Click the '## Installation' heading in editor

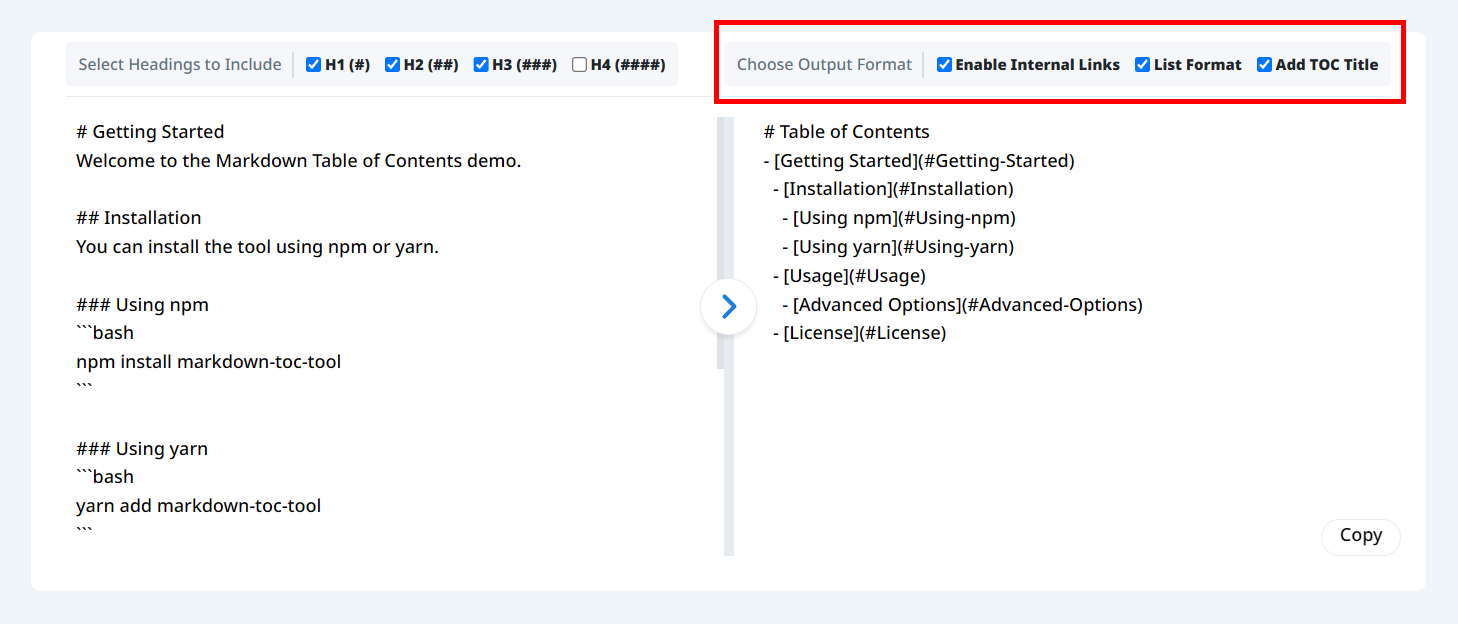[x=139, y=218]
